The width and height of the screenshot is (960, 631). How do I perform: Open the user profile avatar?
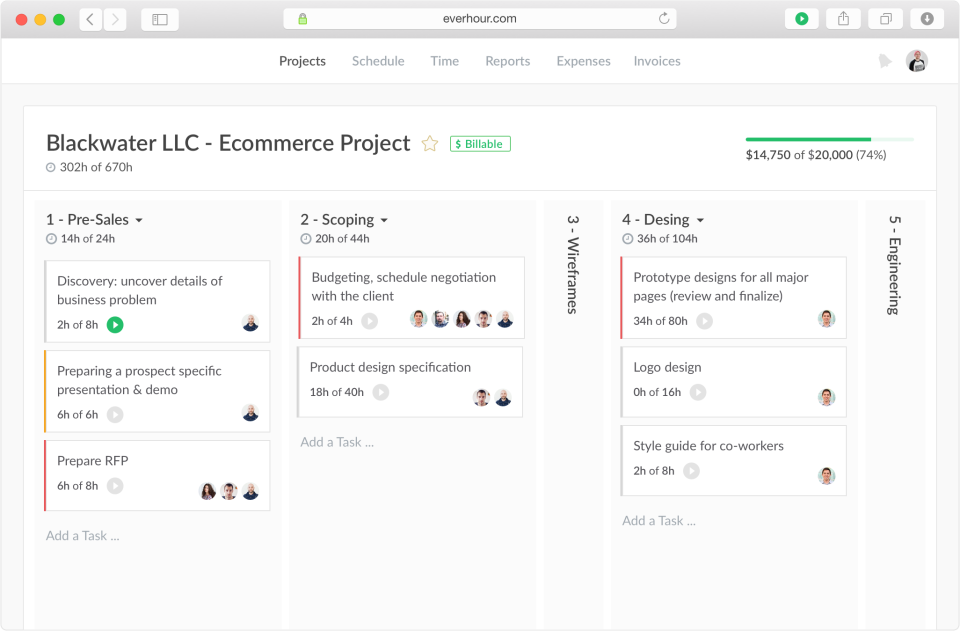pyautogui.click(x=917, y=61)
